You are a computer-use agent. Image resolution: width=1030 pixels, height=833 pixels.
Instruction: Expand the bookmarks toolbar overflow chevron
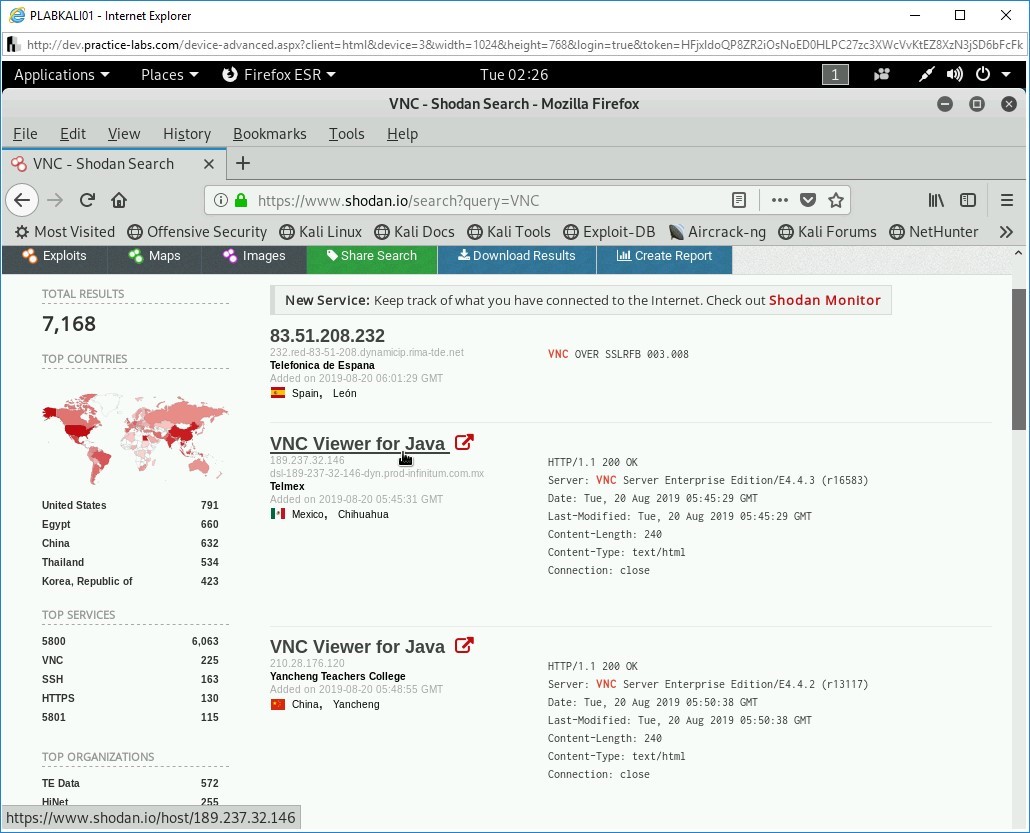click(x=1007, y=231)
